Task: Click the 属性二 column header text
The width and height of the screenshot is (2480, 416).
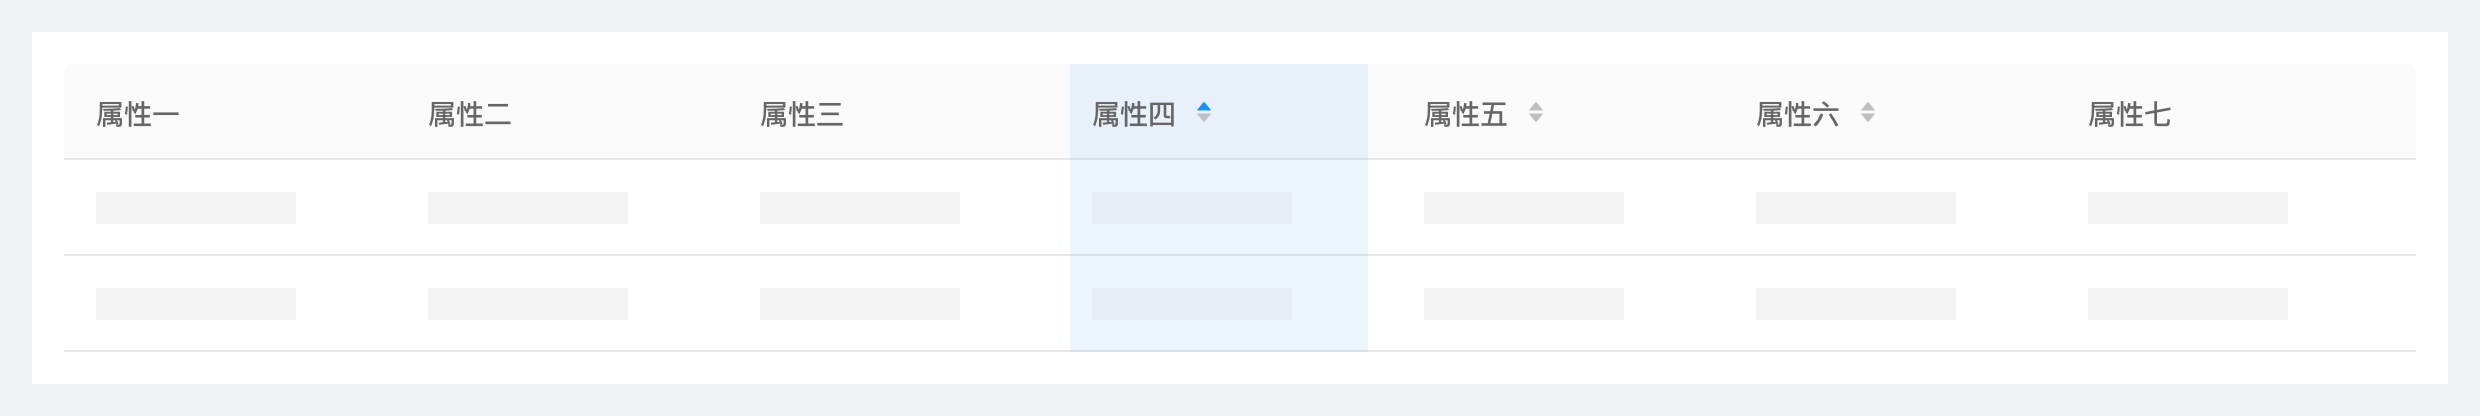Action: coord(470,115)
